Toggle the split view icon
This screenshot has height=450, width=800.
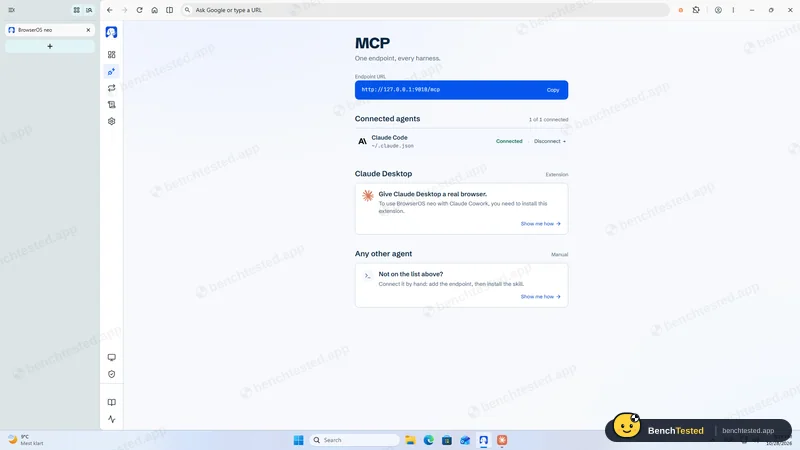pos(169,10)
